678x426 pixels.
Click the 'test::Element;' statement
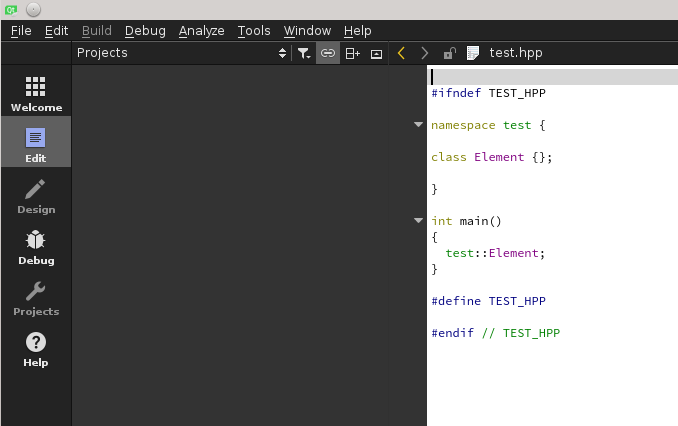[x=495, y=253]
